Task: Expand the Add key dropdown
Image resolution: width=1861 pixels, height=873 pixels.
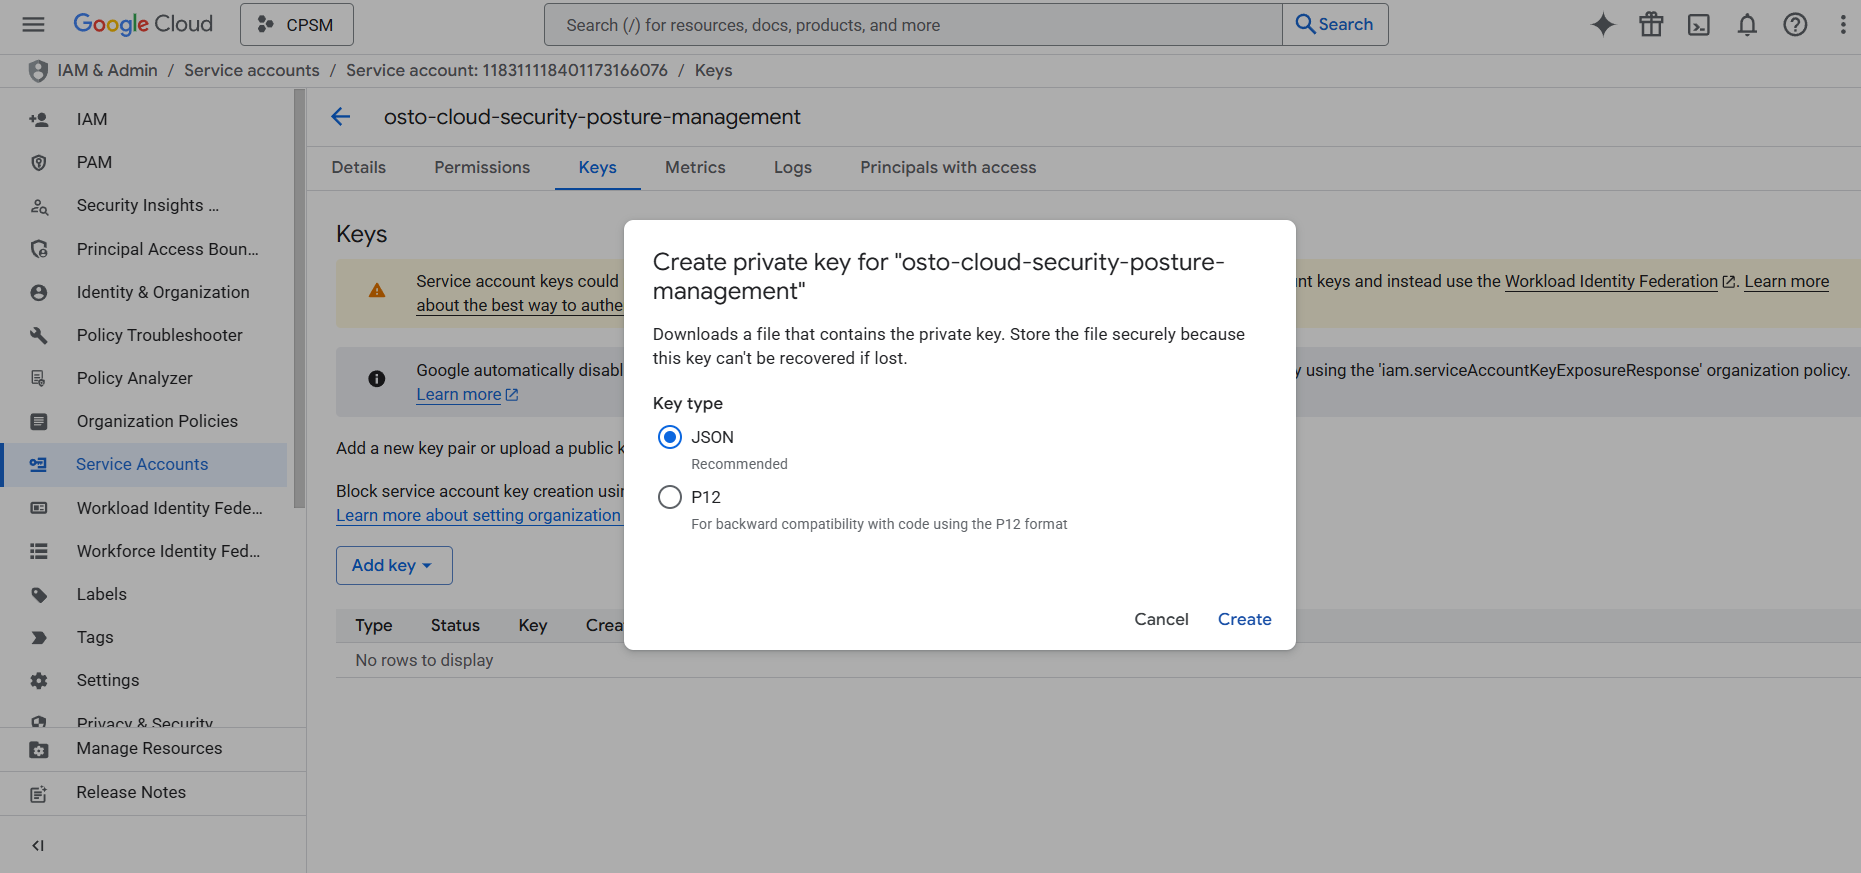Action: (394, 565)
